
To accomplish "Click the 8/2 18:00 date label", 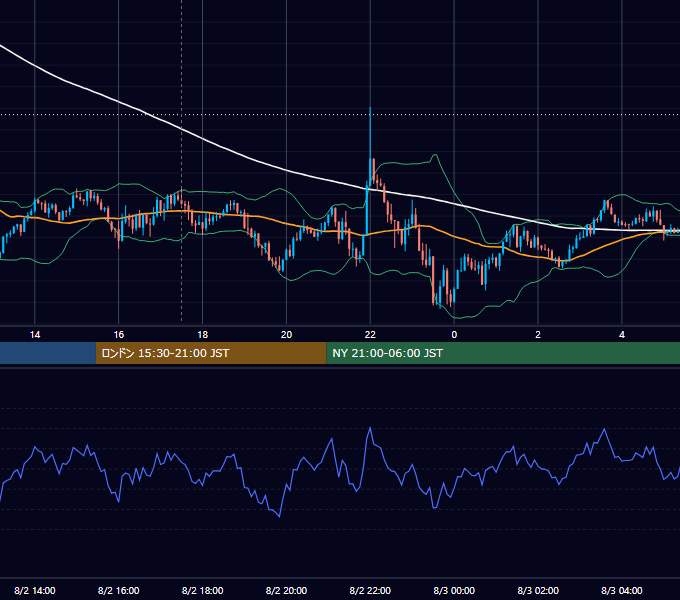I will pyautogui.click(x=203, y=590).
